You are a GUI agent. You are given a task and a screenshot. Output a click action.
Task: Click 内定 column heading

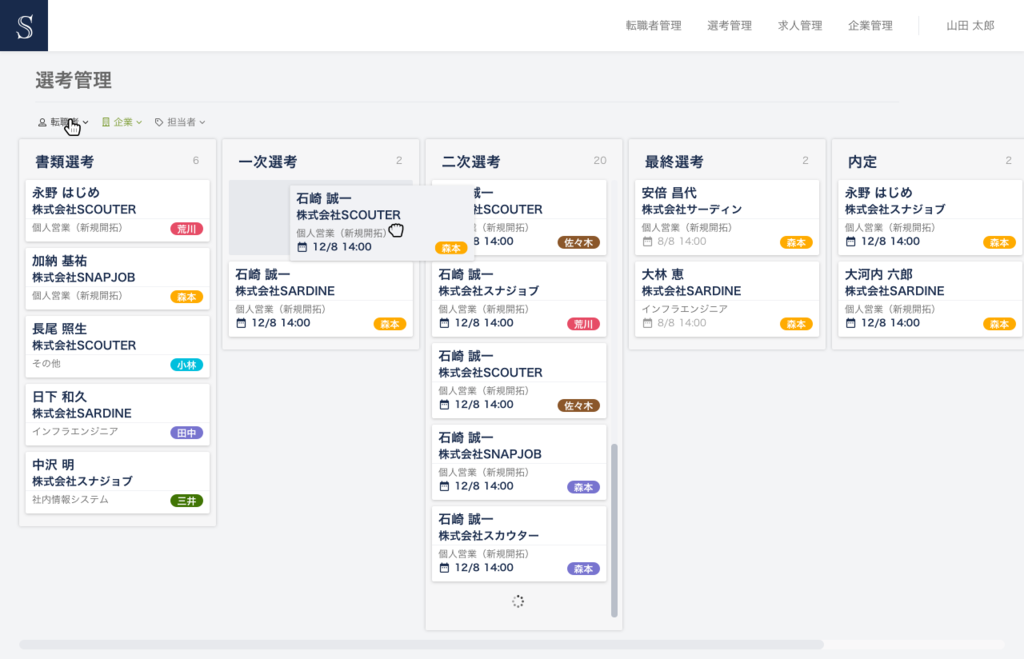pyautogui.click(x=862, y=162)
